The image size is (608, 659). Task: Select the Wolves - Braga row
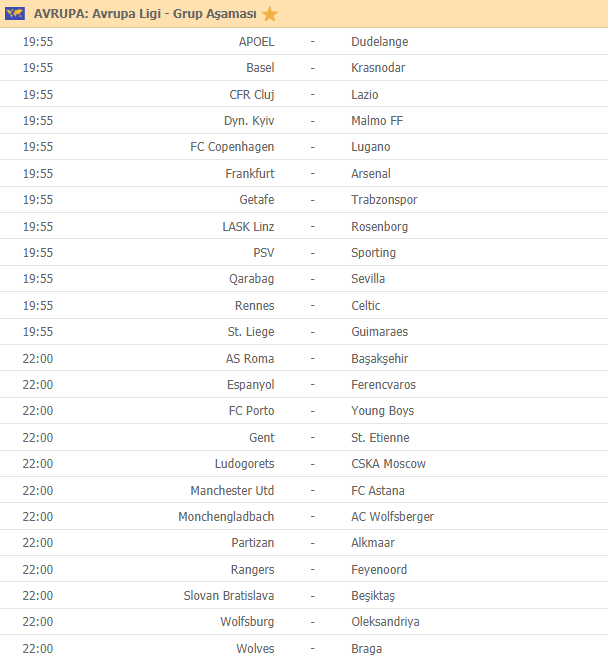point(304,648)
